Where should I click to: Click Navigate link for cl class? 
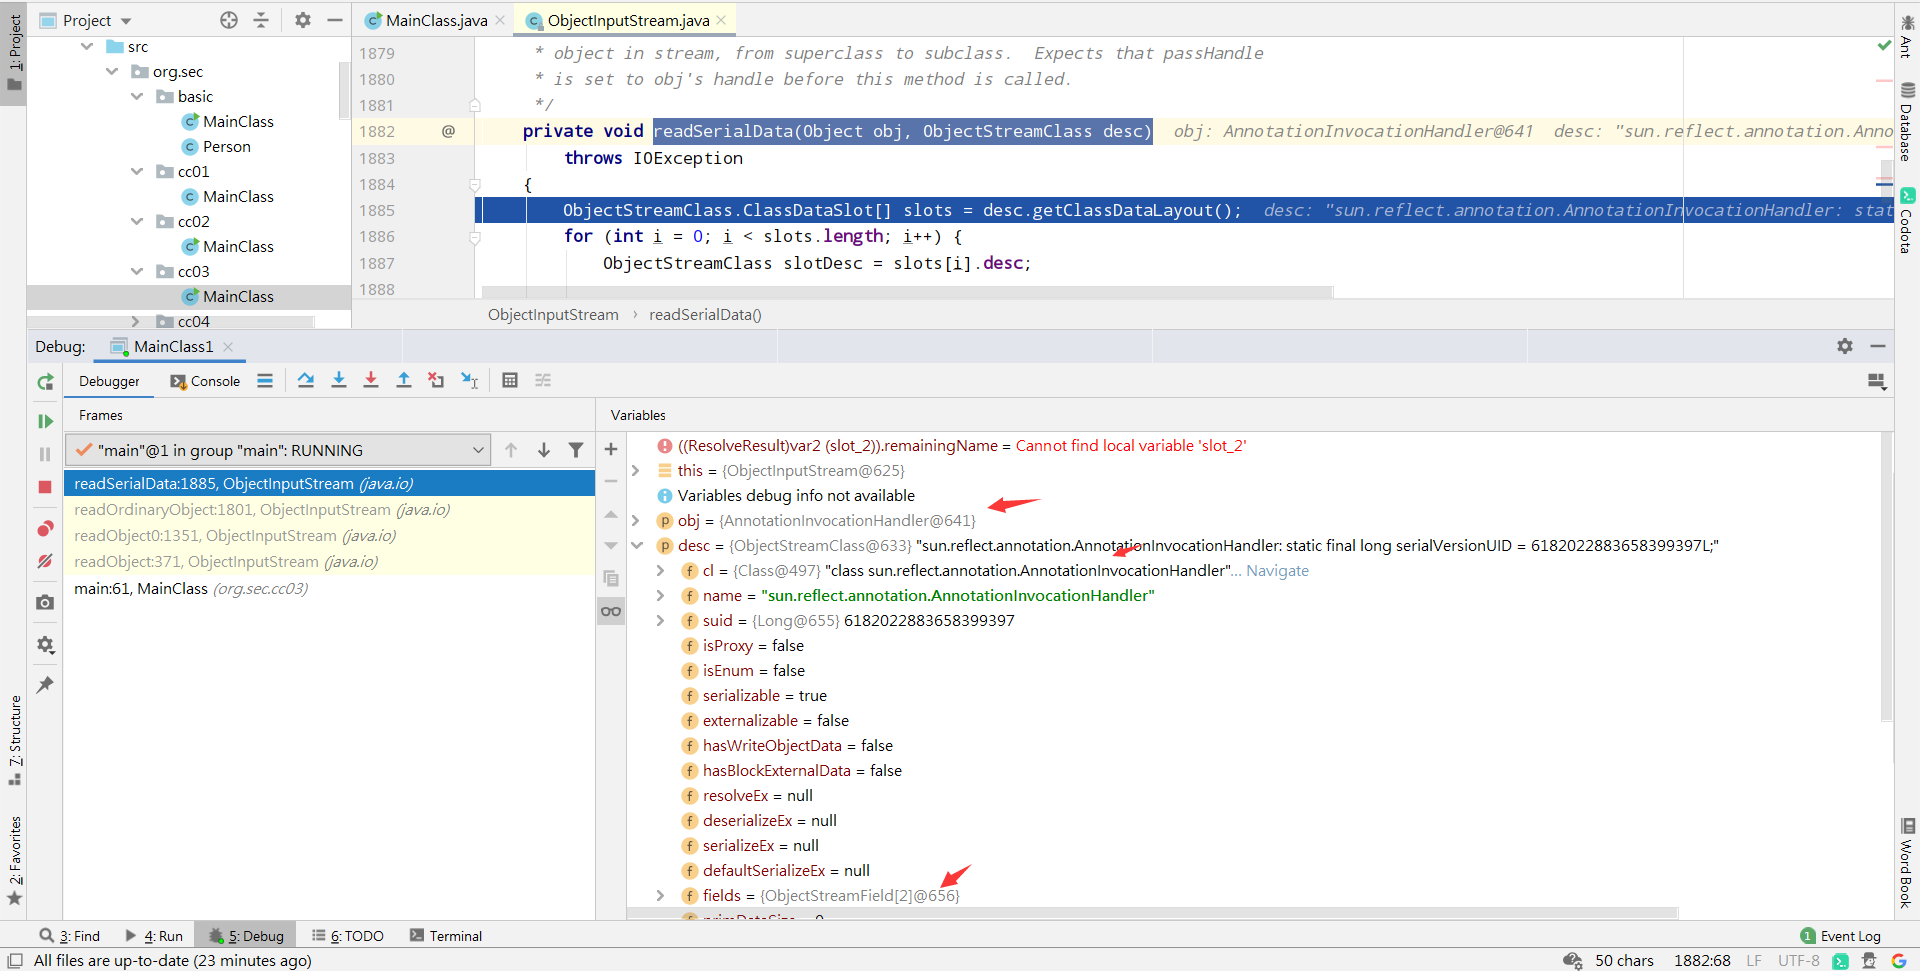1277,570
